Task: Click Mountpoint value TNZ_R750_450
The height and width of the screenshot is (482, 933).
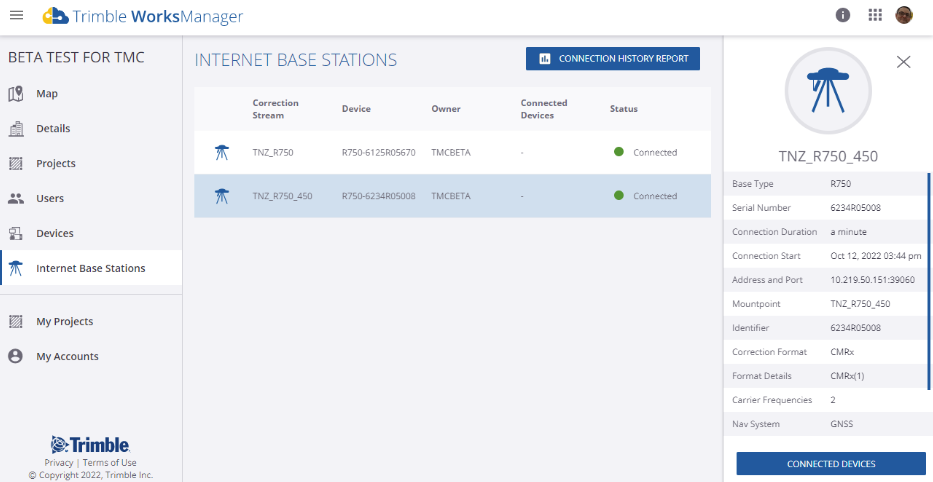Action: (860, 304)
